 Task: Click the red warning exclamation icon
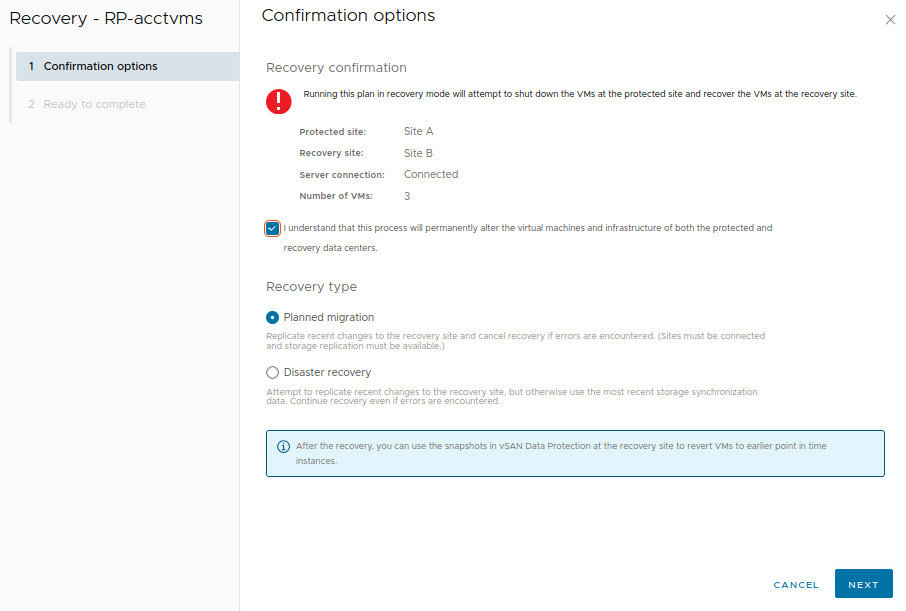[278, 101]
